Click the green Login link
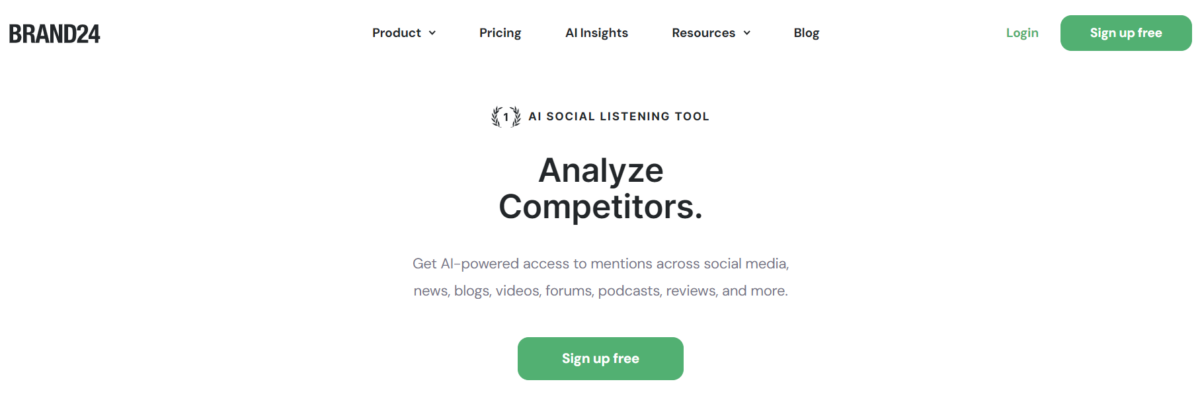The height and width of the screenshot is (398, 1200). click(1022, 33)
